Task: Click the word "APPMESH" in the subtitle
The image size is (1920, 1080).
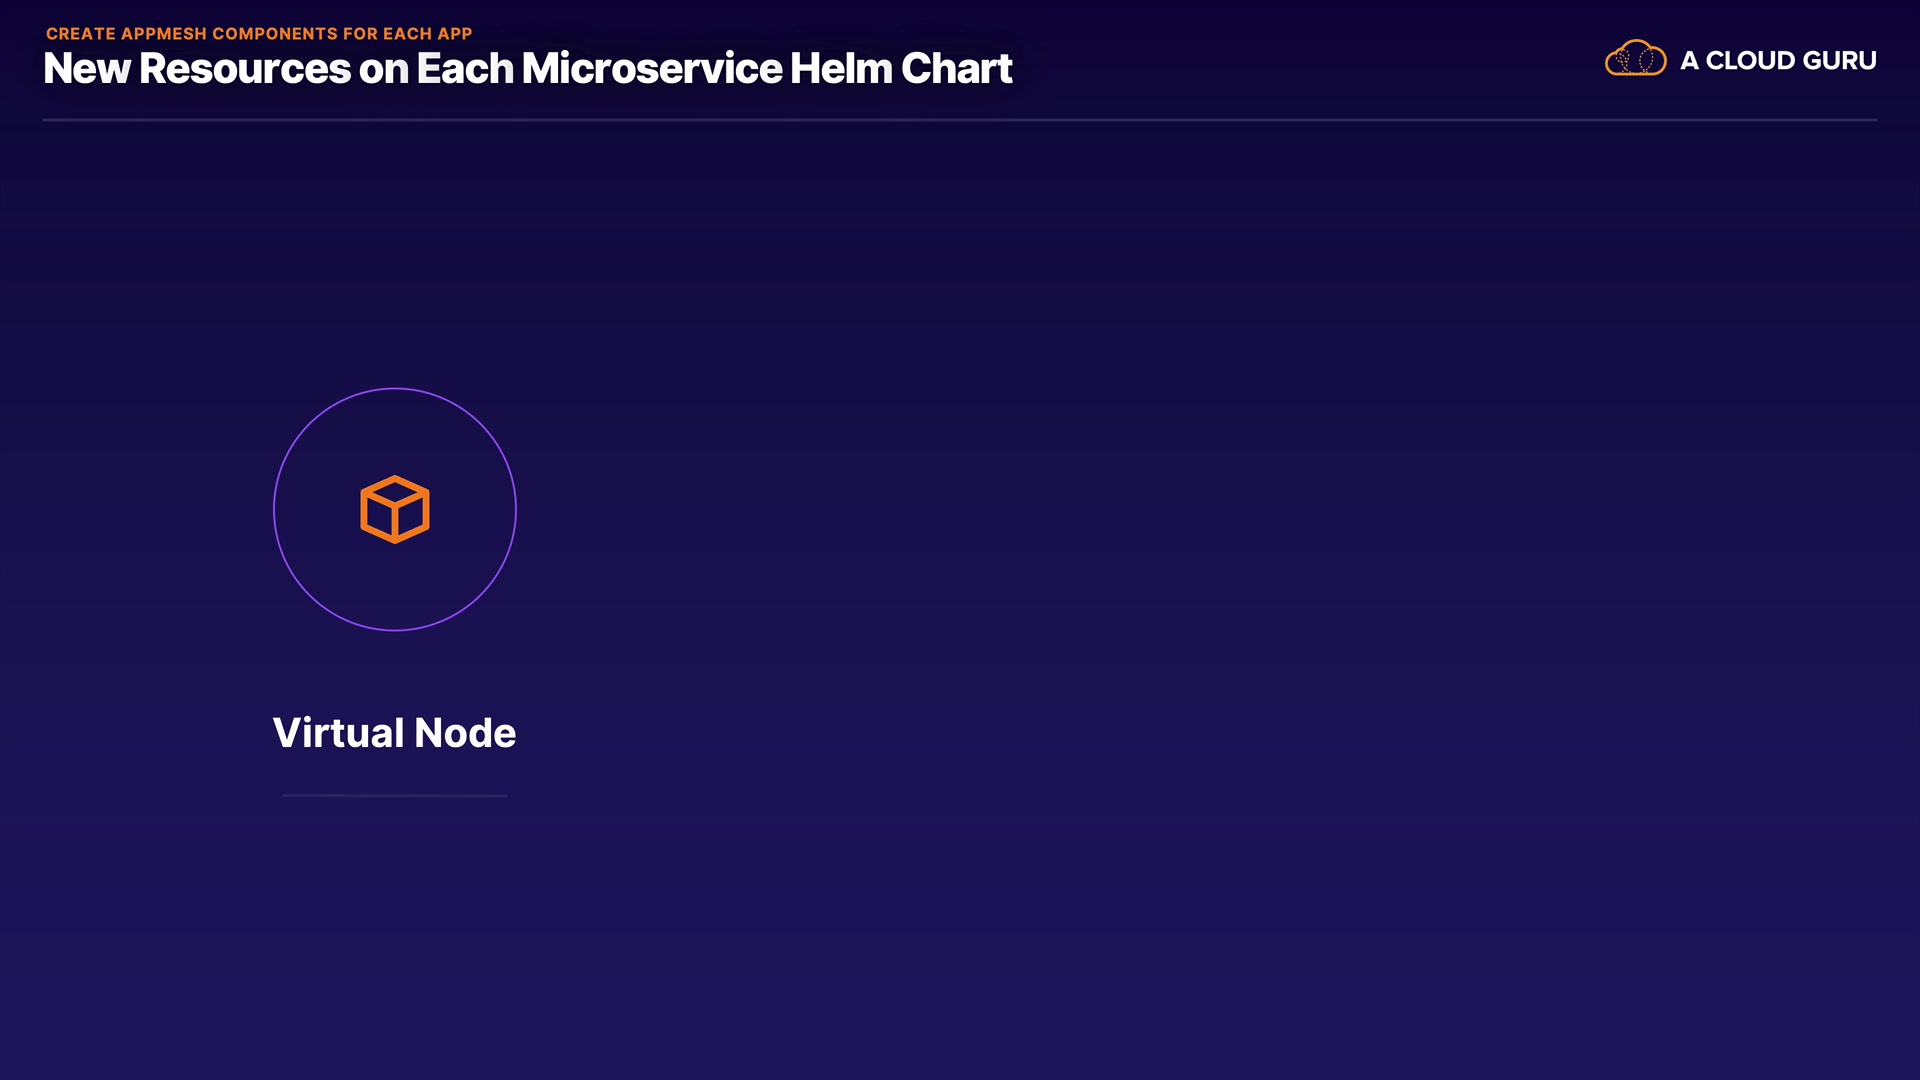Action: pyautogui.click(x=164, y=34)
